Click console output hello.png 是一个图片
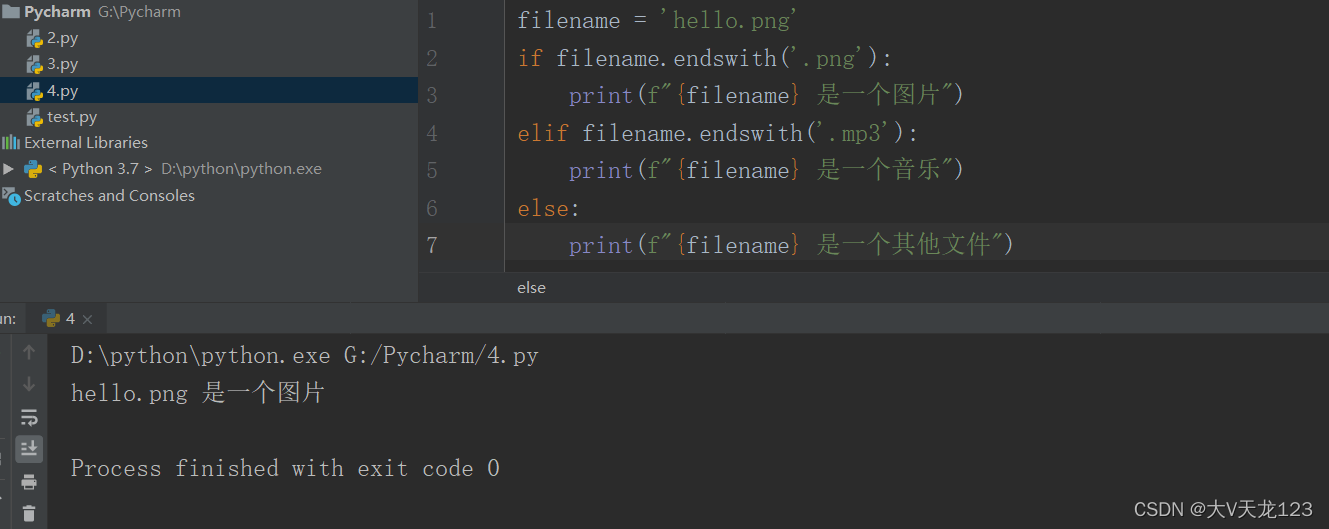The width and height of the screenshot is (1329, 529). pyautogui.click(x=198, y=393)
